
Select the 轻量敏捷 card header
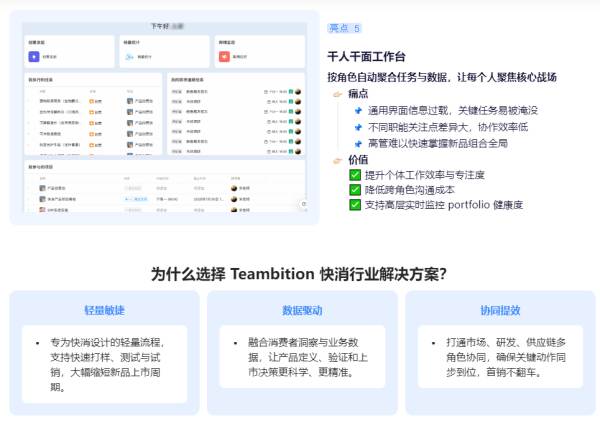(x=105, y=310)
